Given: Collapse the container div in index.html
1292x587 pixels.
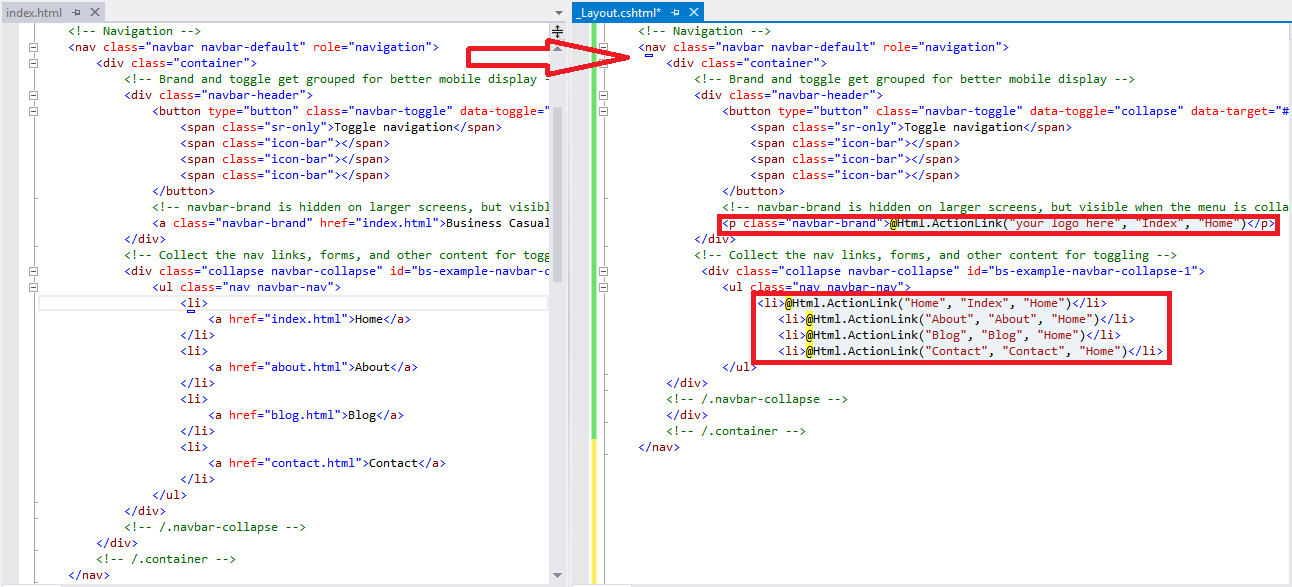Looking at the screenshot, I should tap(33, 63).
